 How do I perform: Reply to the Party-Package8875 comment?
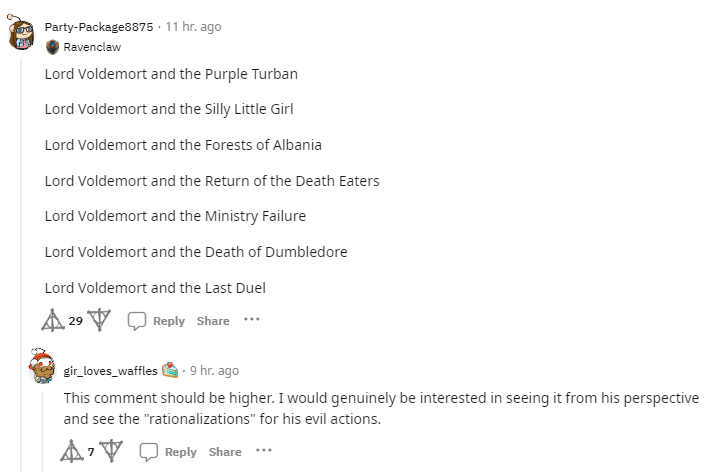(x=158, y=321)
